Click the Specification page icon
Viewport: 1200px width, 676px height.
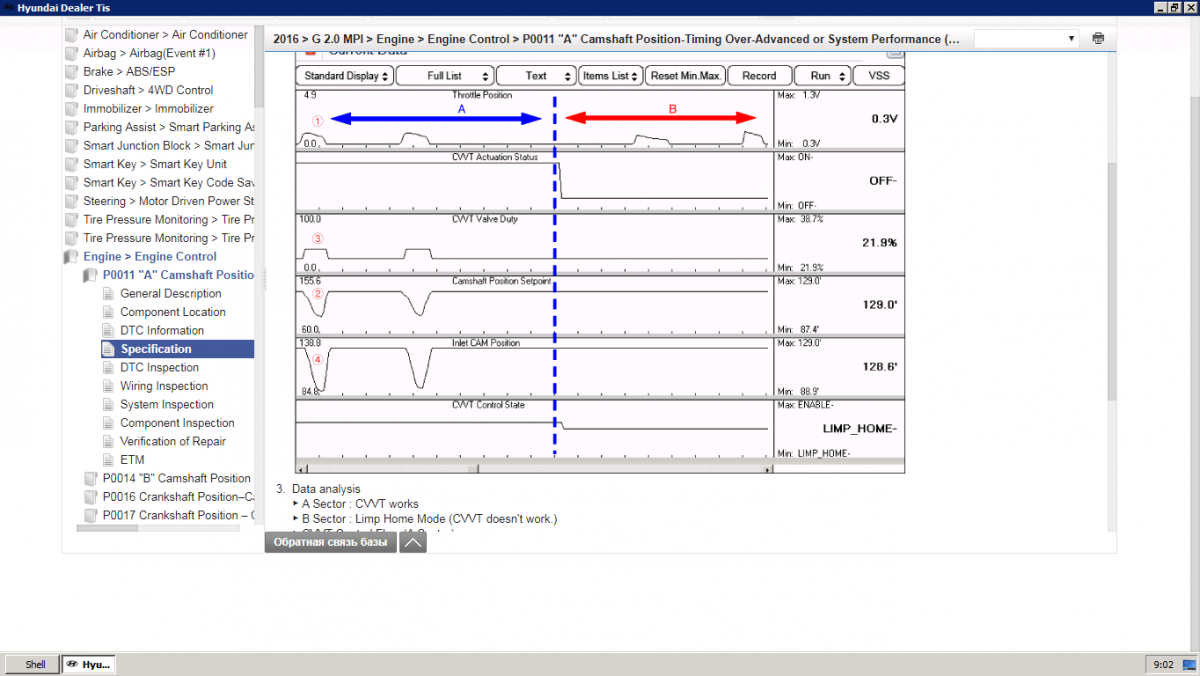coord(109,349)
